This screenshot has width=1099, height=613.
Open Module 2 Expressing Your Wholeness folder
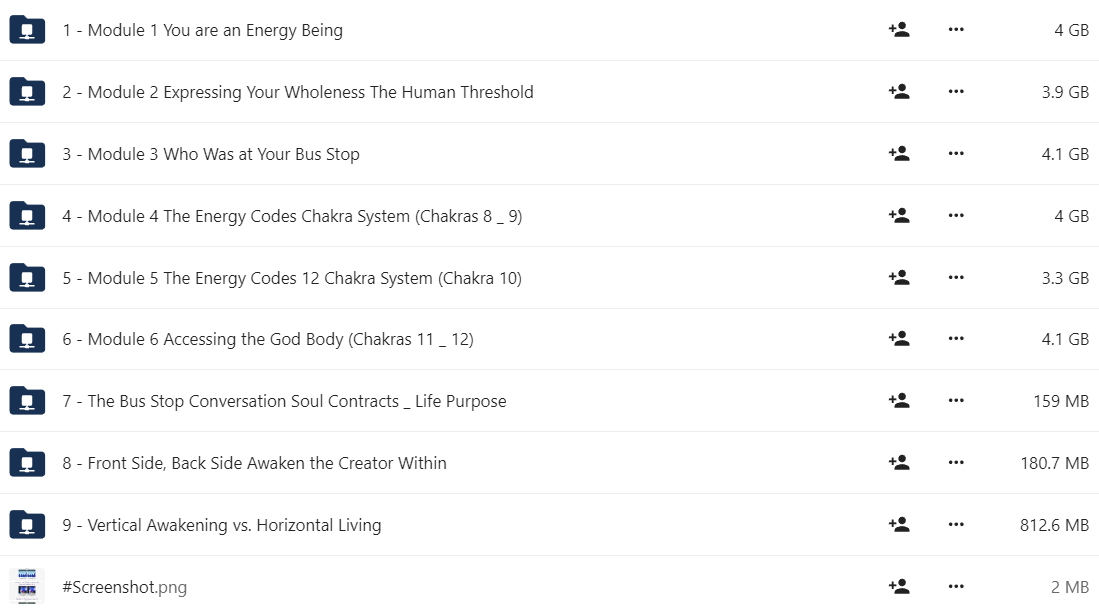coord(298,92)
